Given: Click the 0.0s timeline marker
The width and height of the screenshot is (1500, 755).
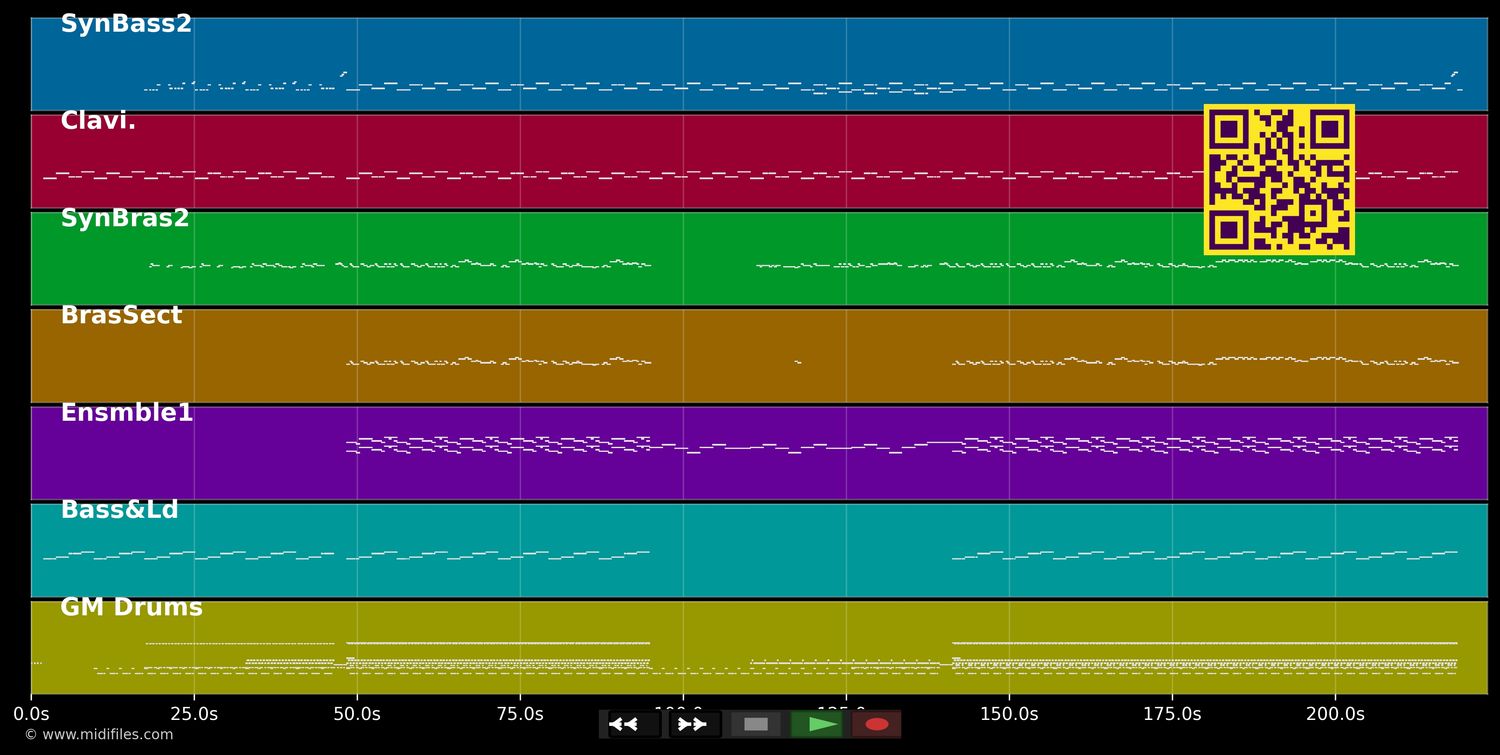Looking at the screenshot, I should [33, 714].
